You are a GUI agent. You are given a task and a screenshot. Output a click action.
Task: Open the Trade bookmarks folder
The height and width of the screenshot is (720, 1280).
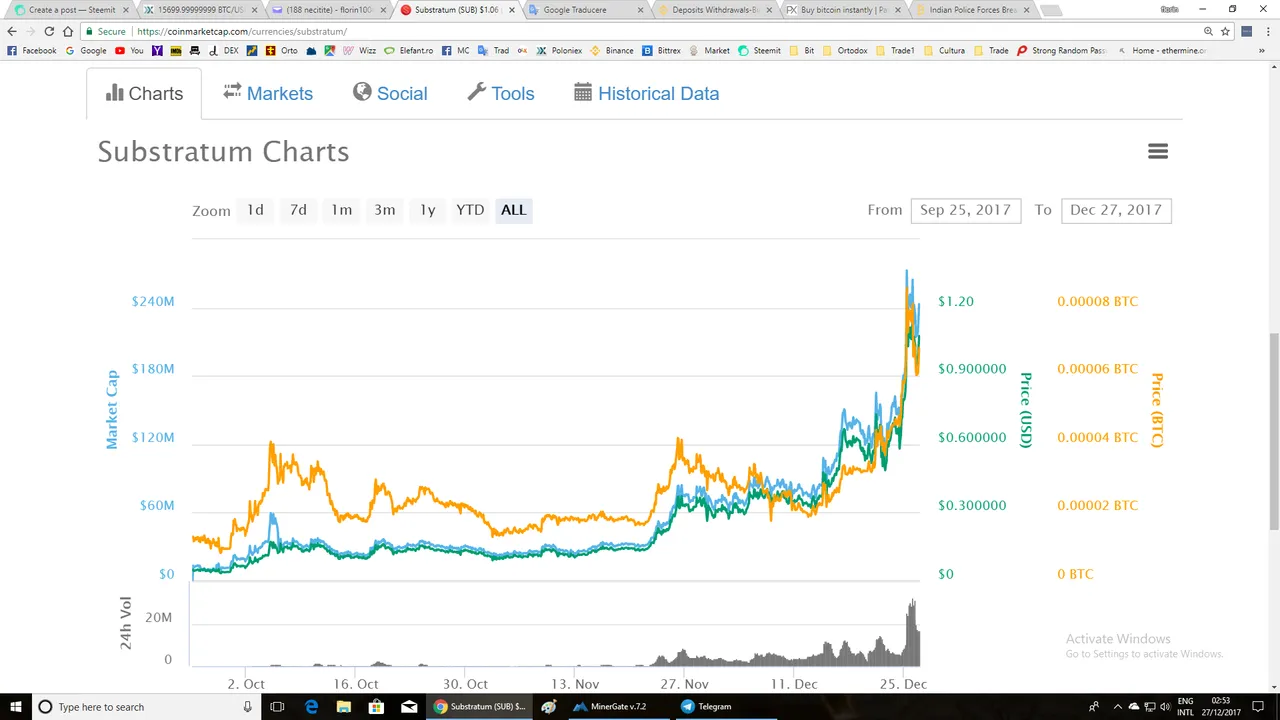[x=991, y=50]
